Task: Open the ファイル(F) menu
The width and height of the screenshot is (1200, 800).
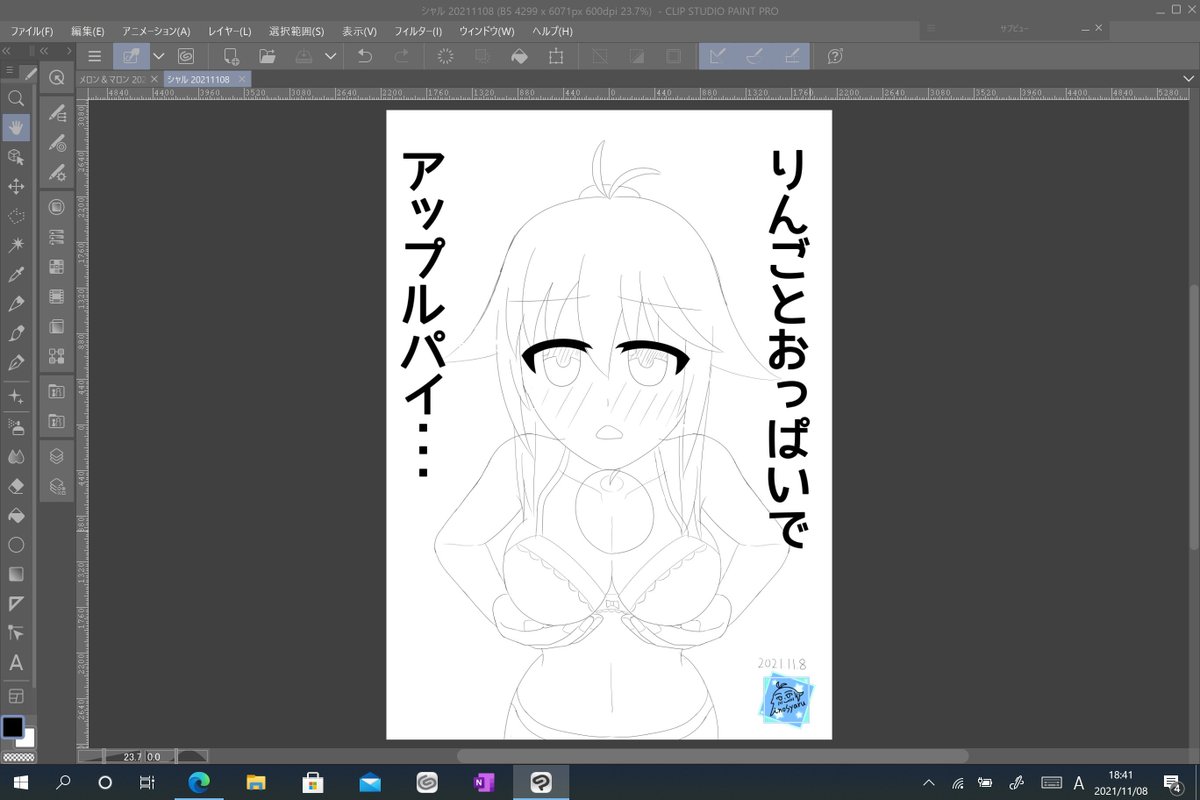Action: pos(31,31)
